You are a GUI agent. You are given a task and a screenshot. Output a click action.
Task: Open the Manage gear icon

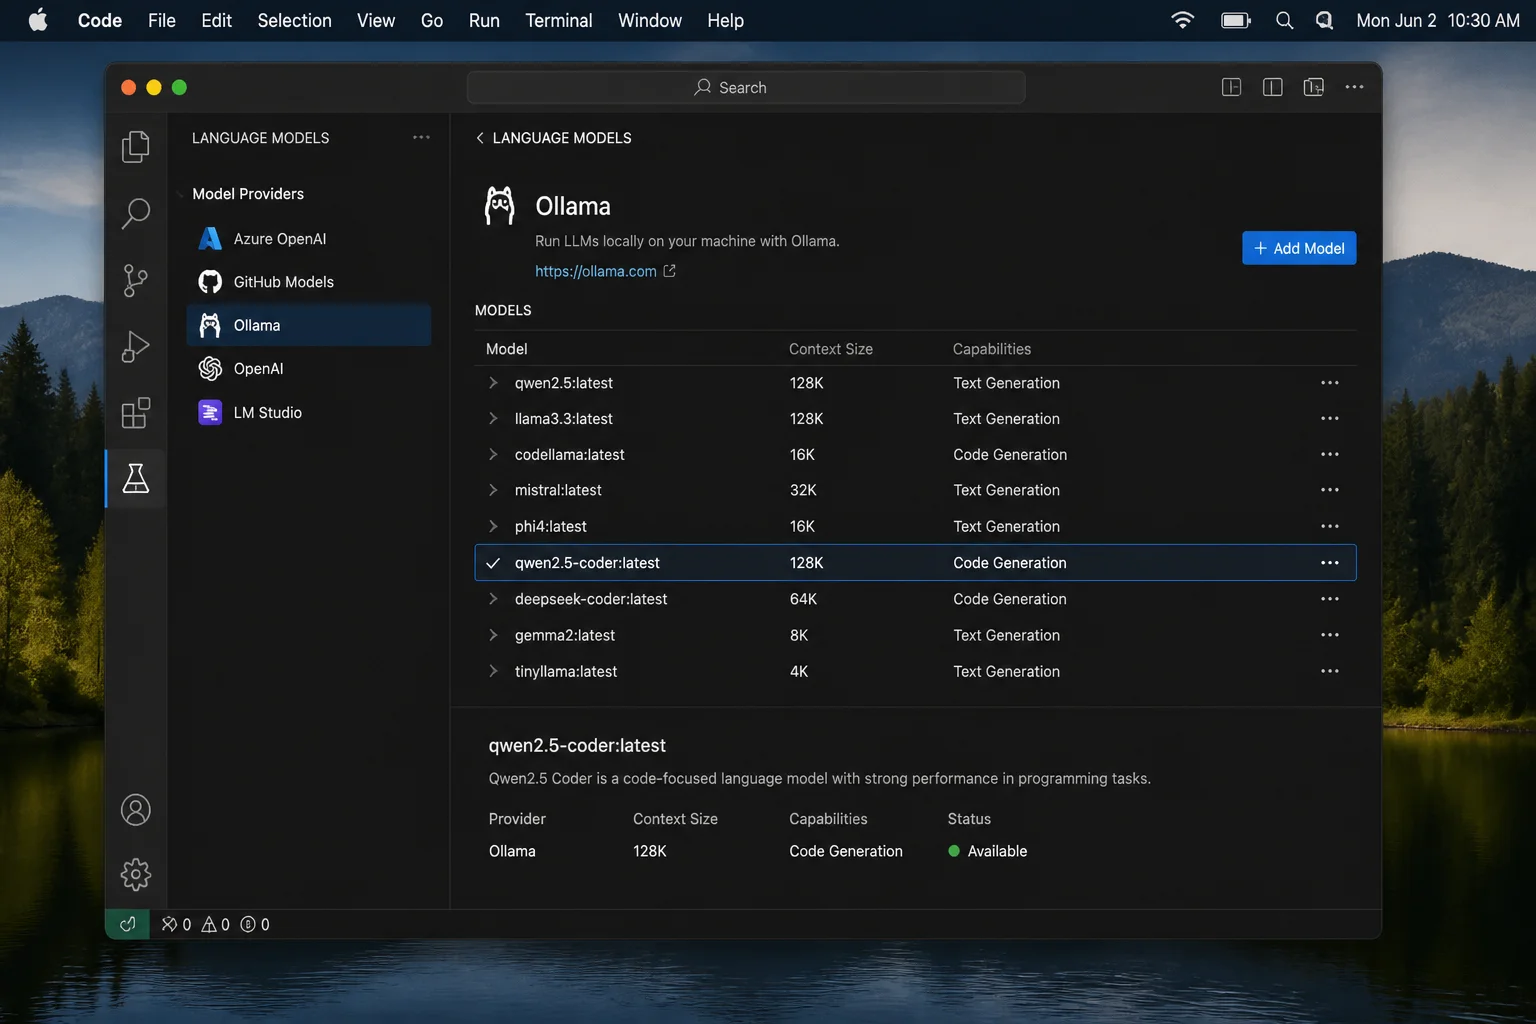(x=136, y=875)
